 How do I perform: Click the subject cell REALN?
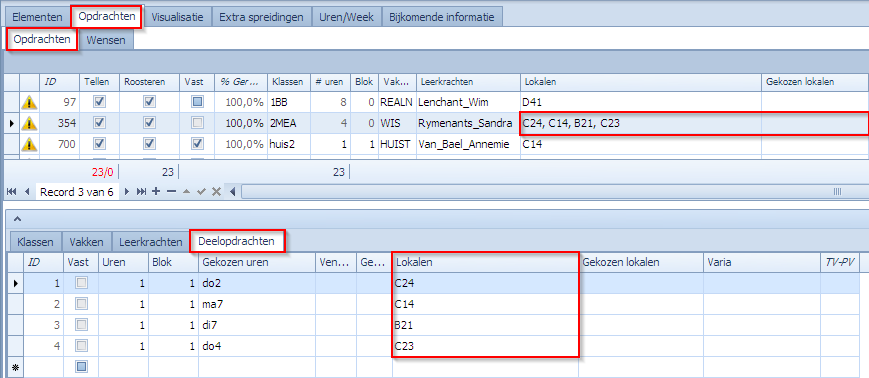[x=397, y=102]
